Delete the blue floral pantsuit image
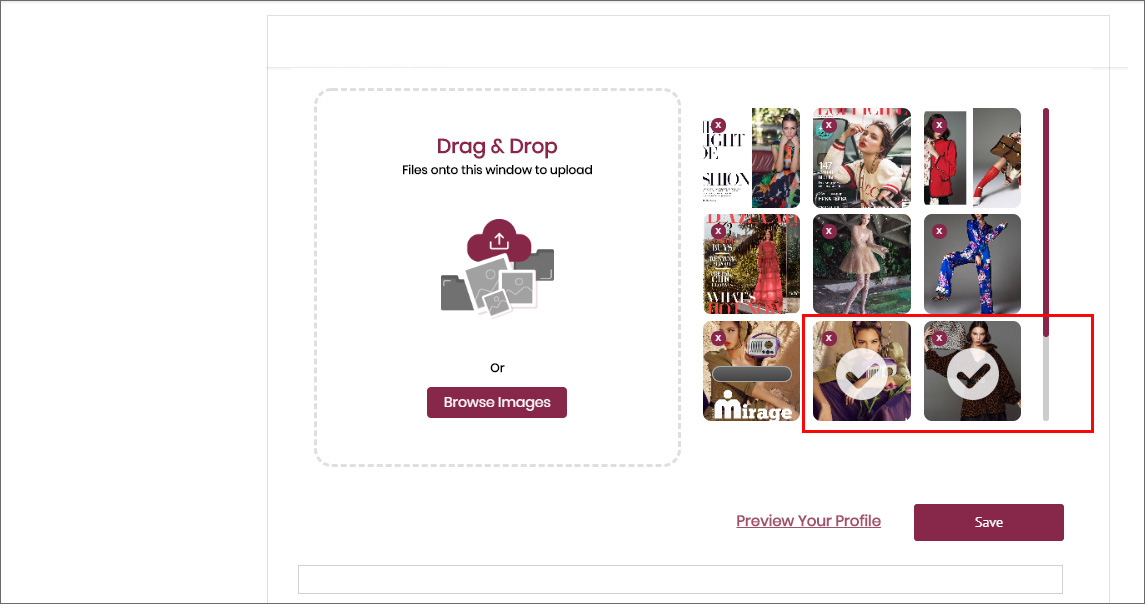Screen dimensions: 1145x604 coord(939,231)
